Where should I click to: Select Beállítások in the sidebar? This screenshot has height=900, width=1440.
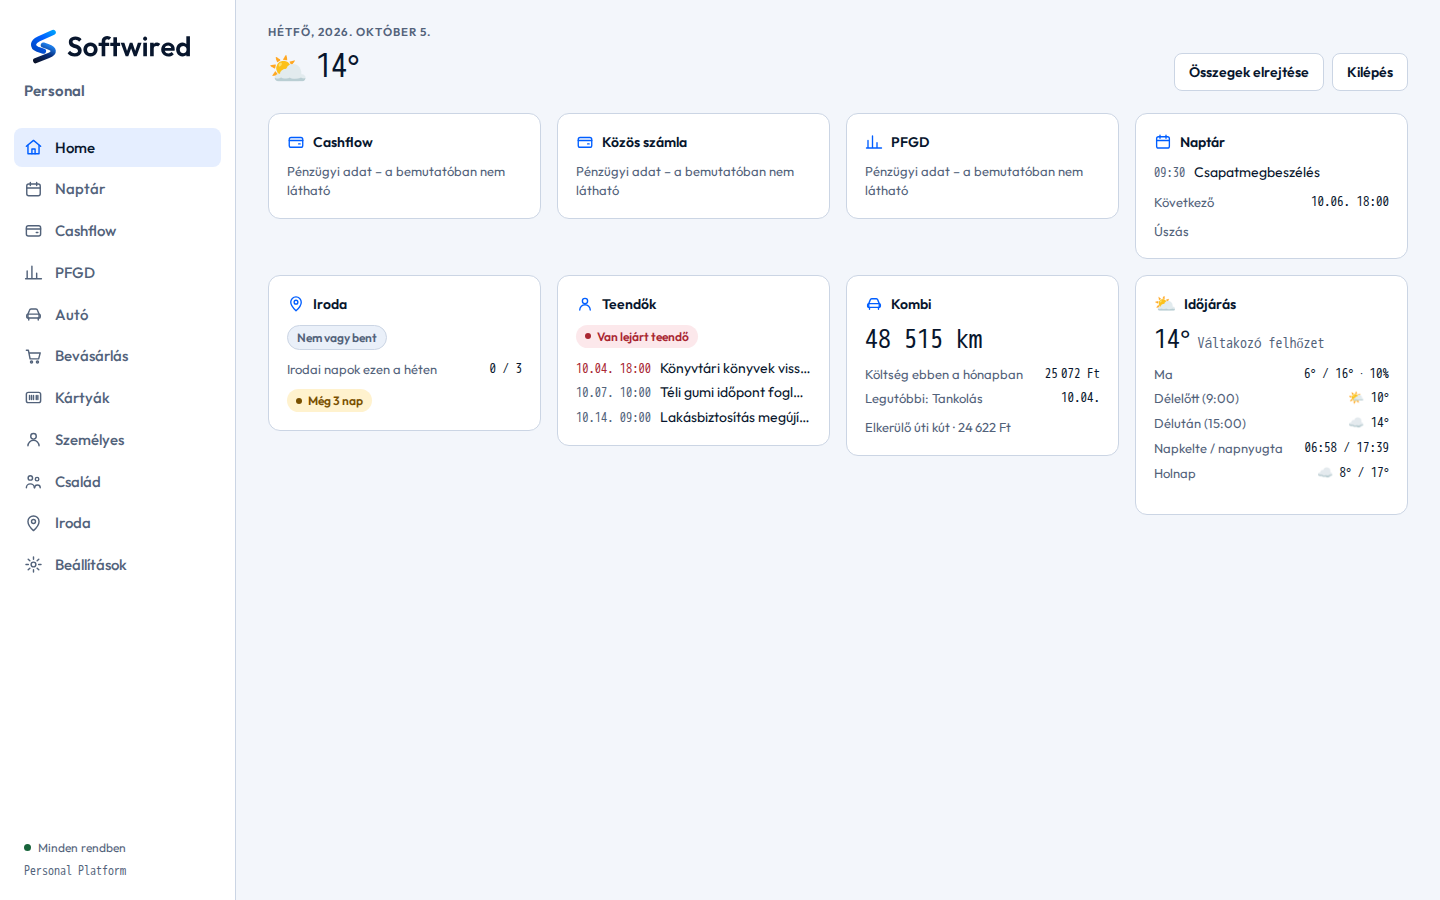pyautogui.click(x=117, y=565)
